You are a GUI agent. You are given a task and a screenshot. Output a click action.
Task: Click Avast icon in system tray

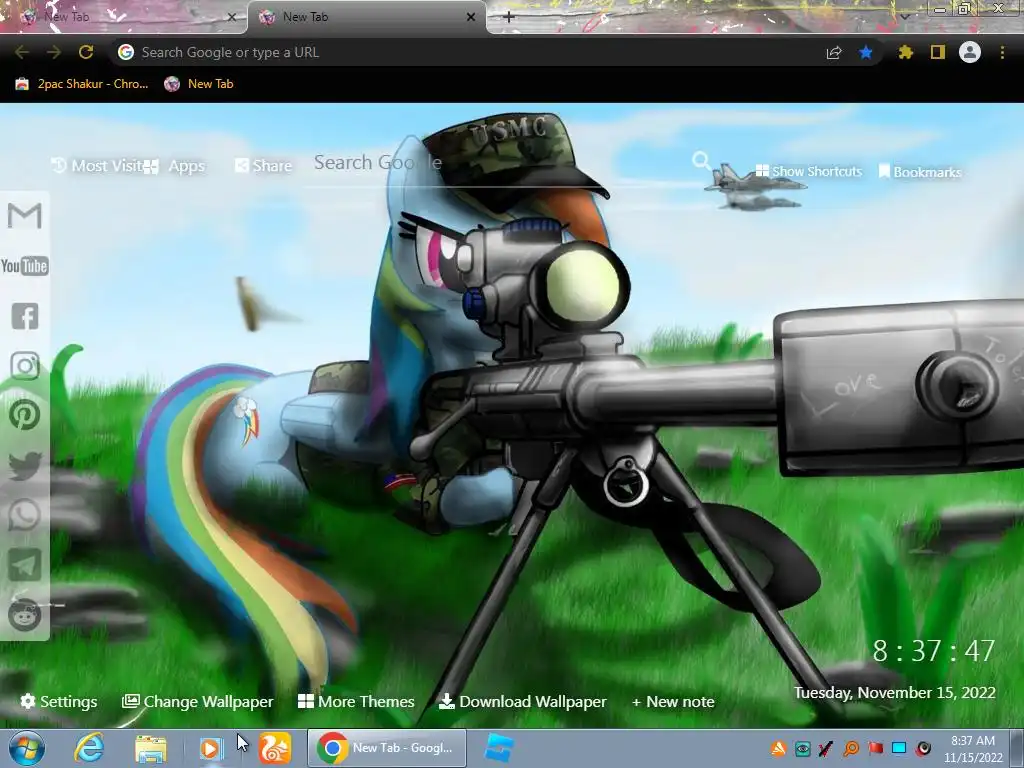click(x=778, y=749)
